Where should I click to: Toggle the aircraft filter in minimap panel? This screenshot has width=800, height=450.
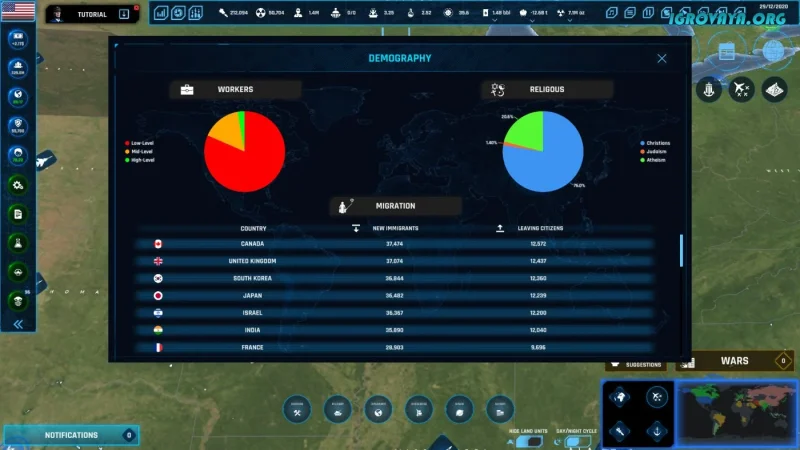[x=655, y=397]
